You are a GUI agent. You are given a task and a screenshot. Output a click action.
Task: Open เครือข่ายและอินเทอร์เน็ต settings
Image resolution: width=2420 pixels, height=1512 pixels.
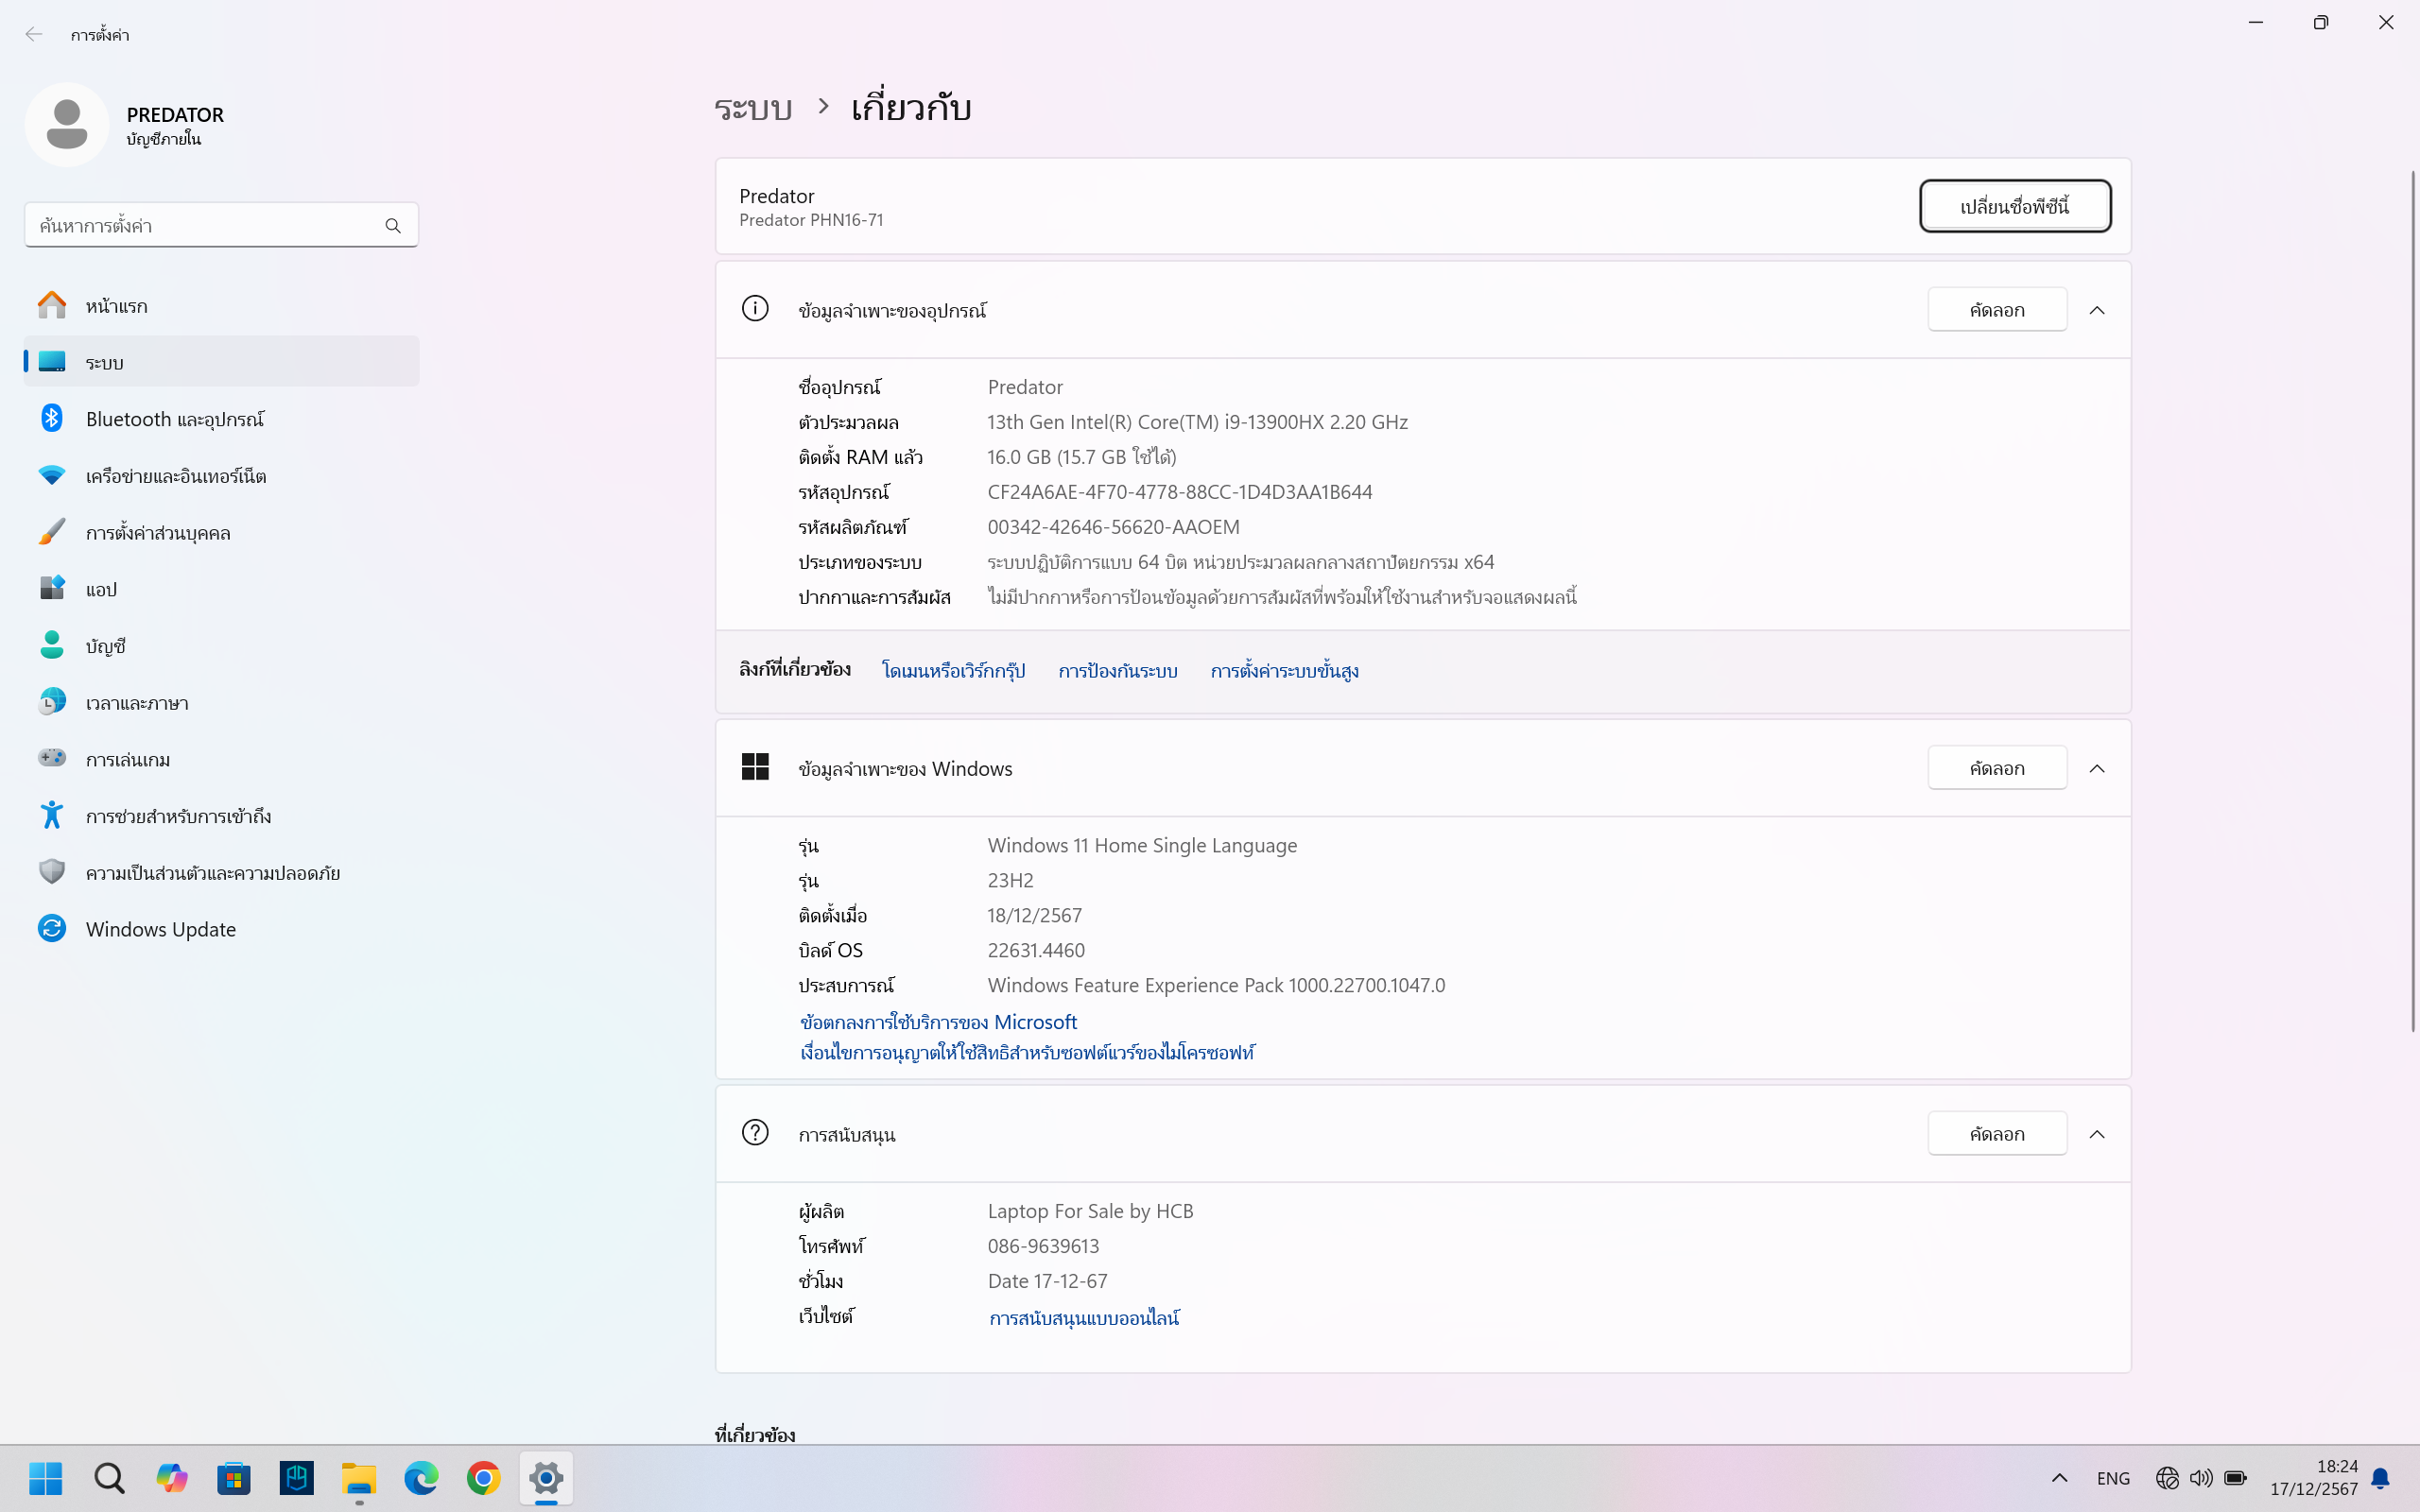pos(221,475)
